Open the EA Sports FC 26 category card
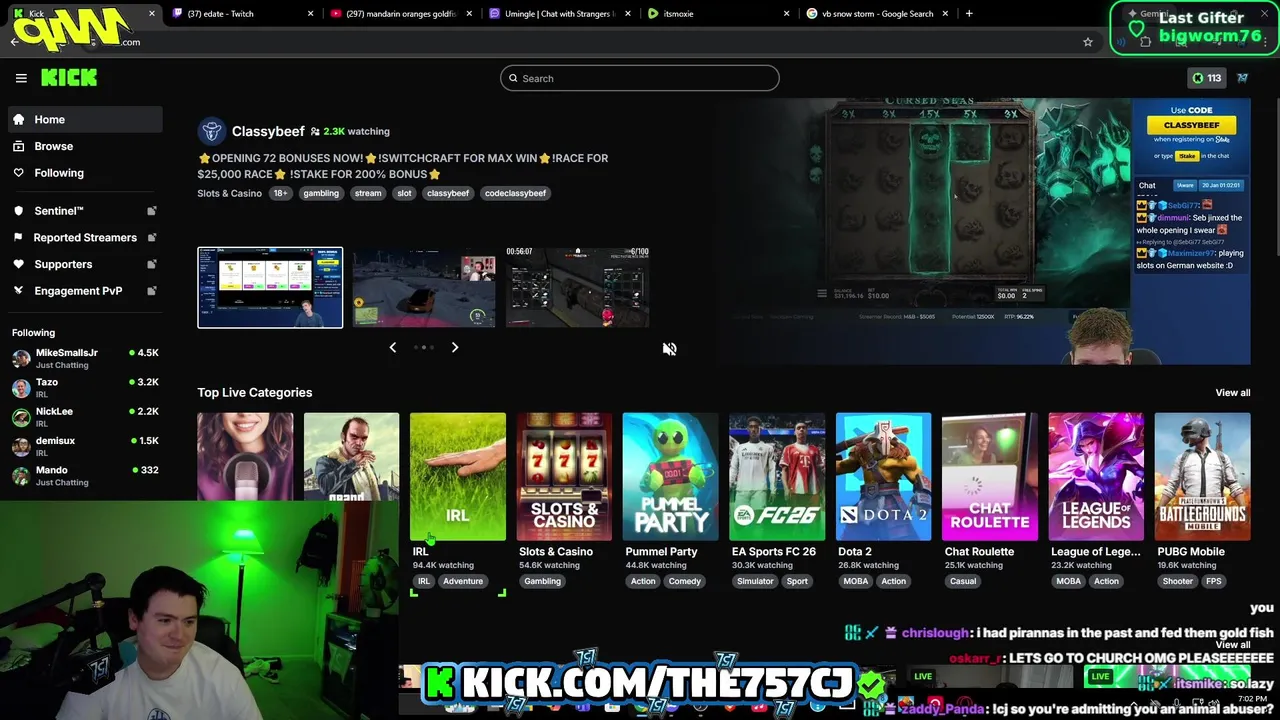The width and height of the screenshot is (1280, 720). pyautogui.click(x=777, y=476)
